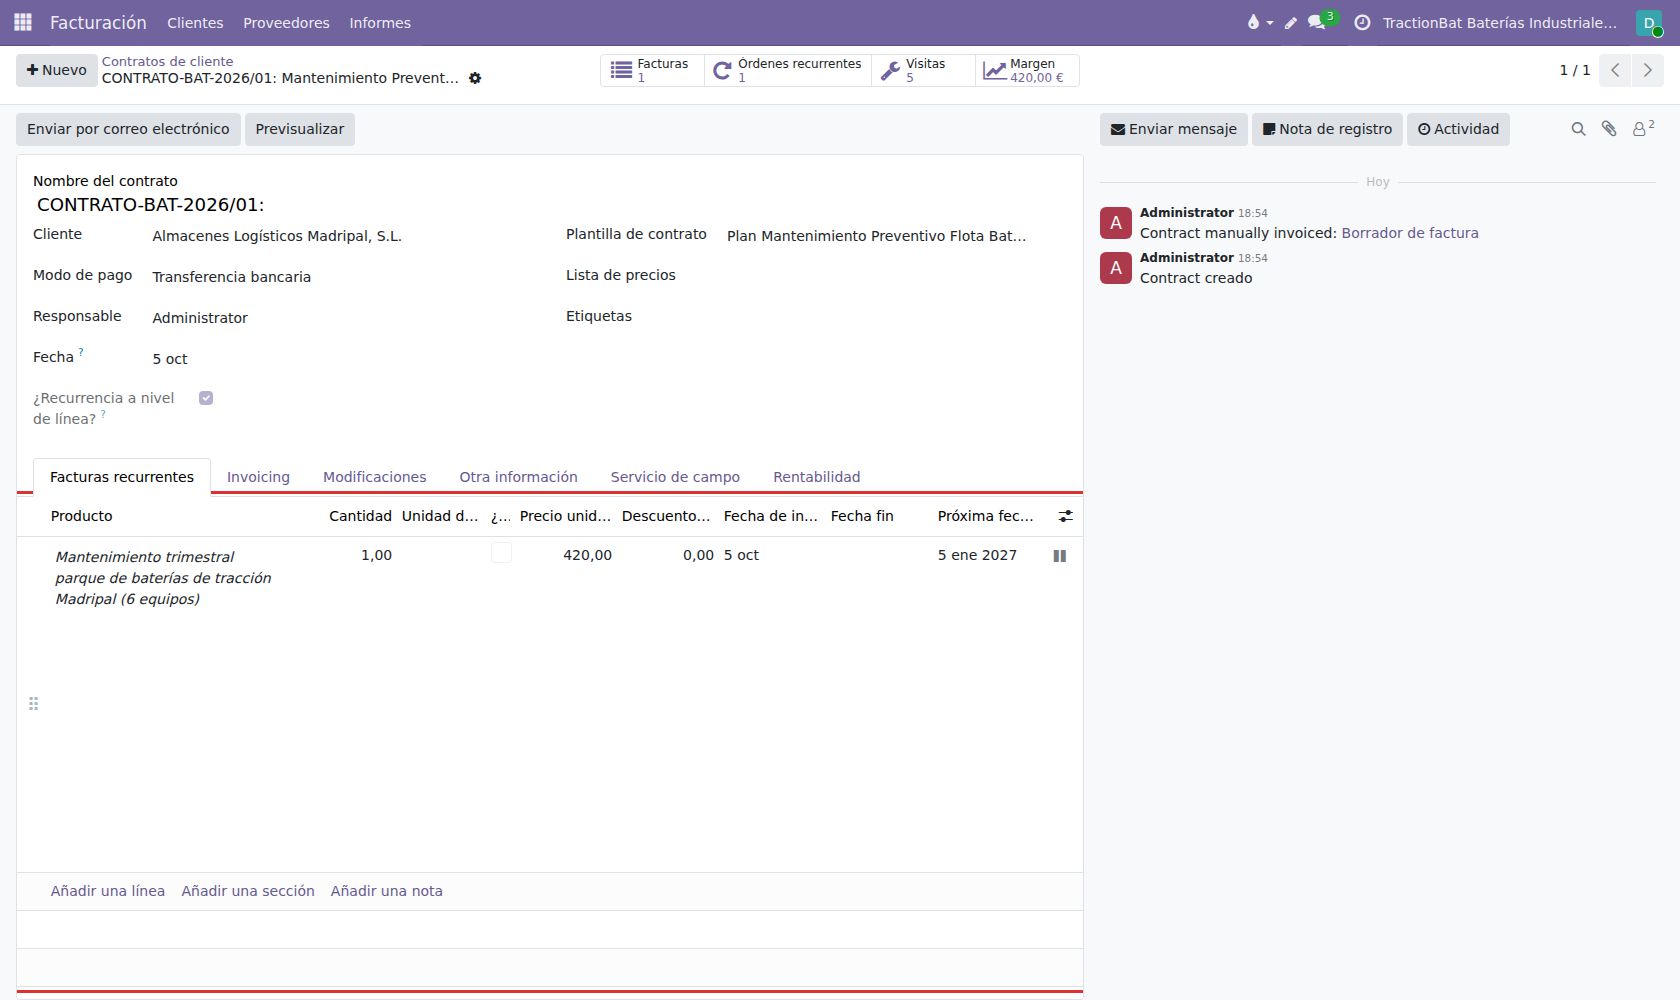This screenshot has width=1680, height=1000.
Task: Show followers icon in chatter
Action: pos(1643,128)
